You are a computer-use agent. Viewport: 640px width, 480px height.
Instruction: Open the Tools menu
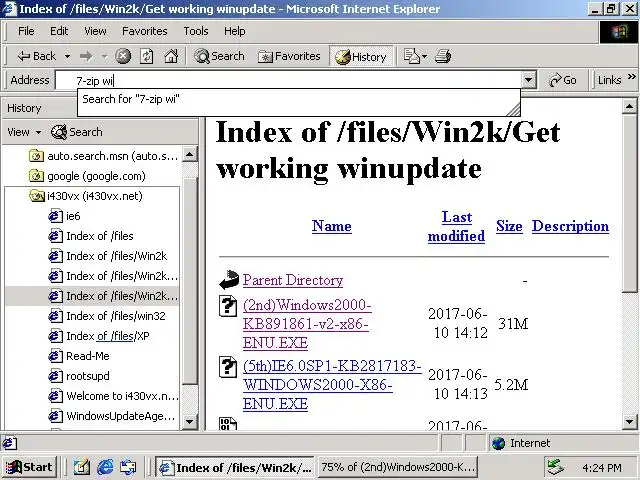pos(196,31)
